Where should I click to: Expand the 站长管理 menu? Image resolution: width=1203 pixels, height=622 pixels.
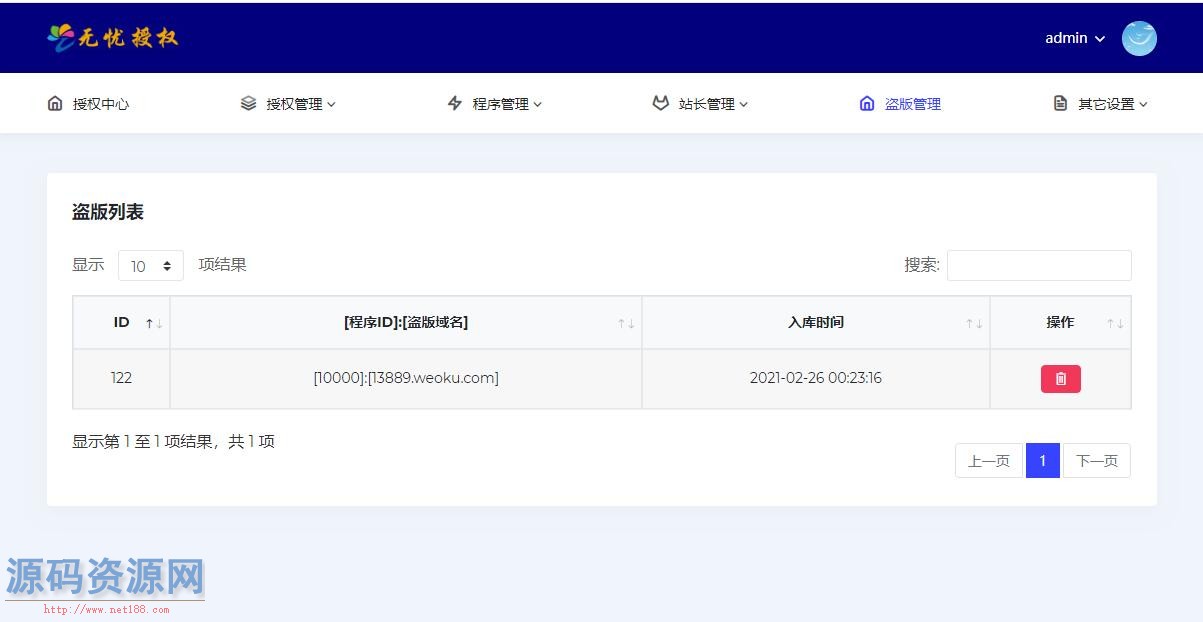700,103
